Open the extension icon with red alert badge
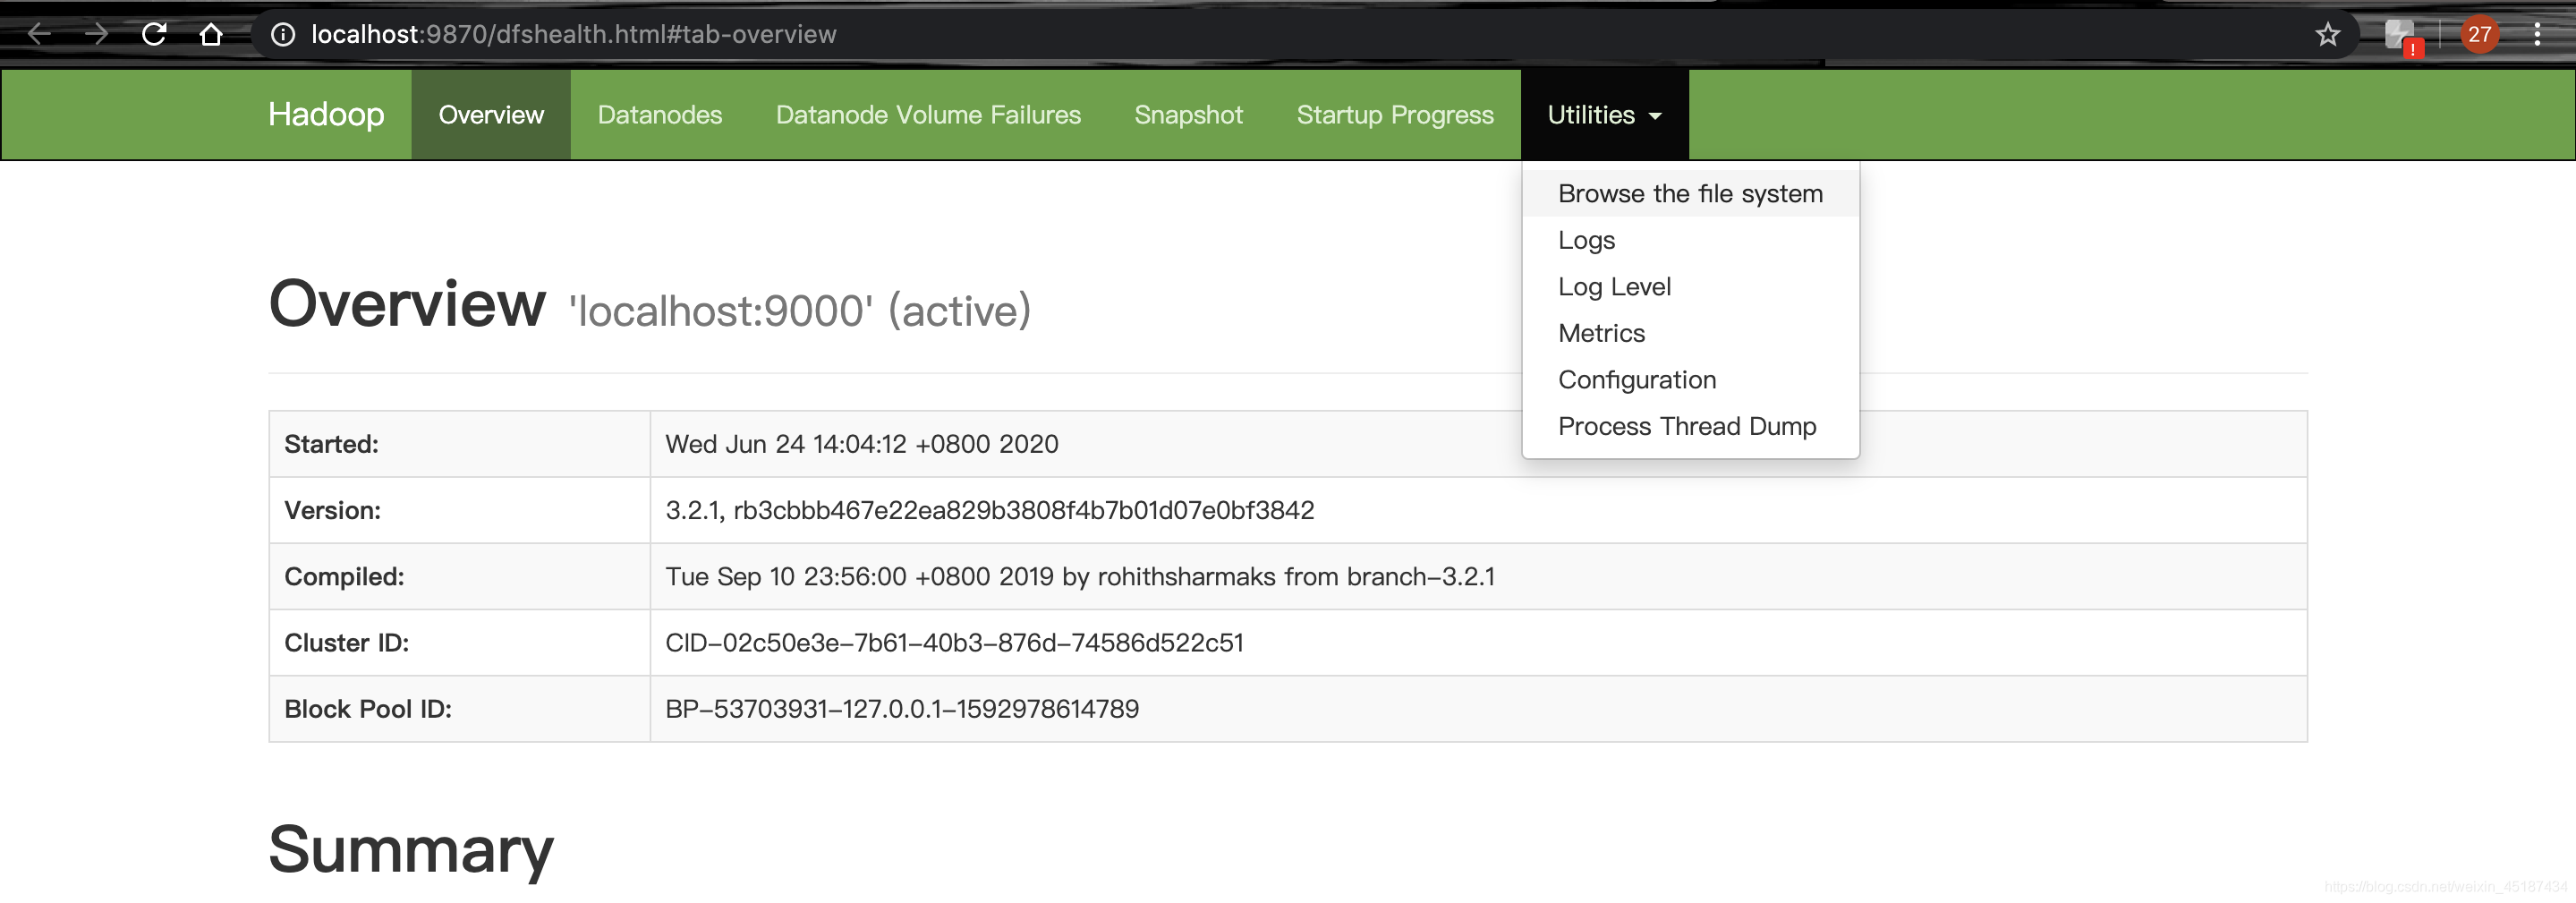 point(2402,36)
